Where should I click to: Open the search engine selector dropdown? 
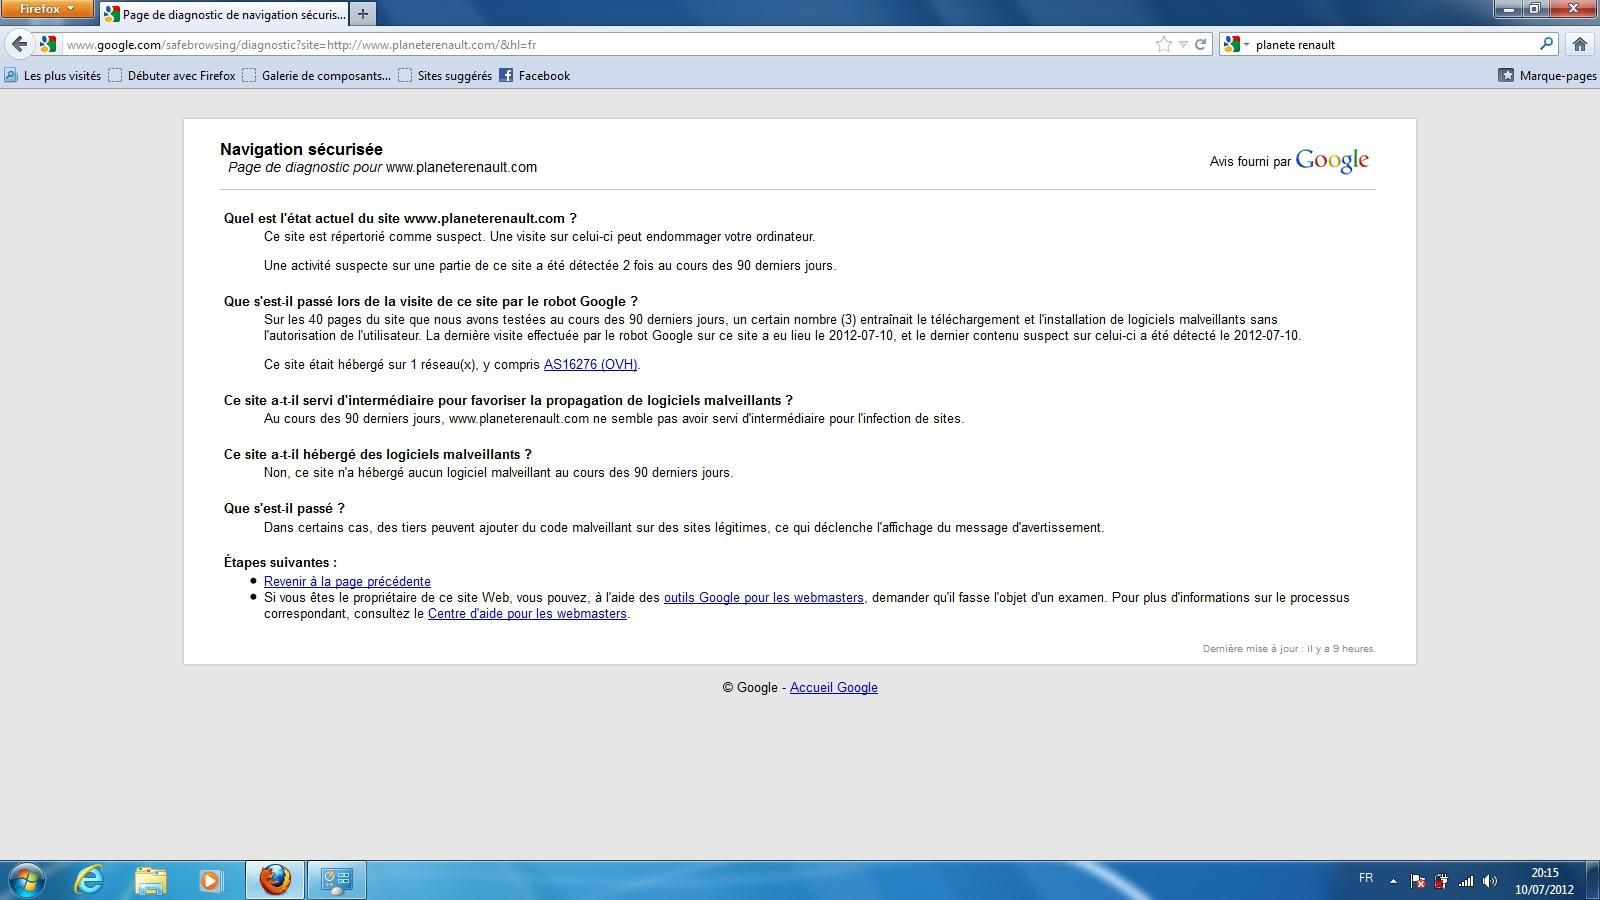point(1237,44)
